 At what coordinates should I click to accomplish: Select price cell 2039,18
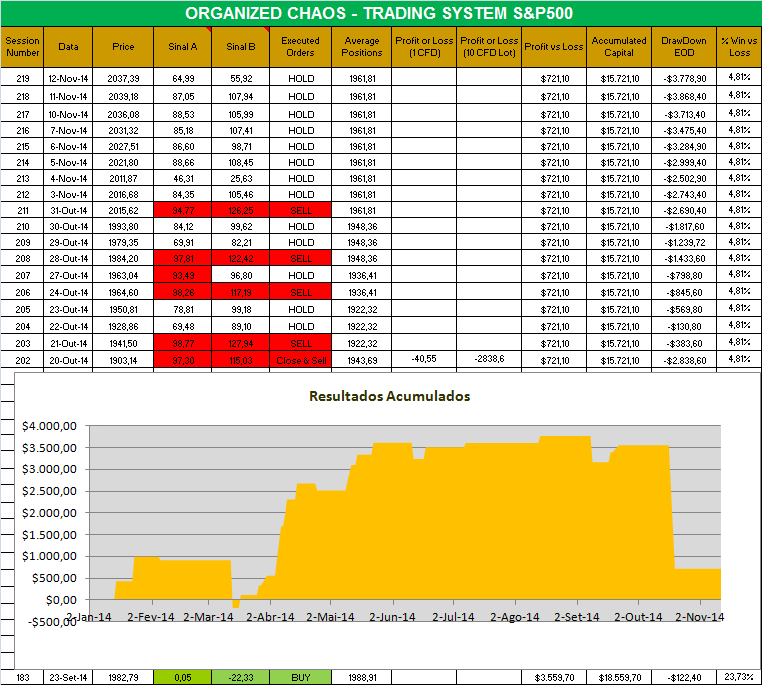123,96
